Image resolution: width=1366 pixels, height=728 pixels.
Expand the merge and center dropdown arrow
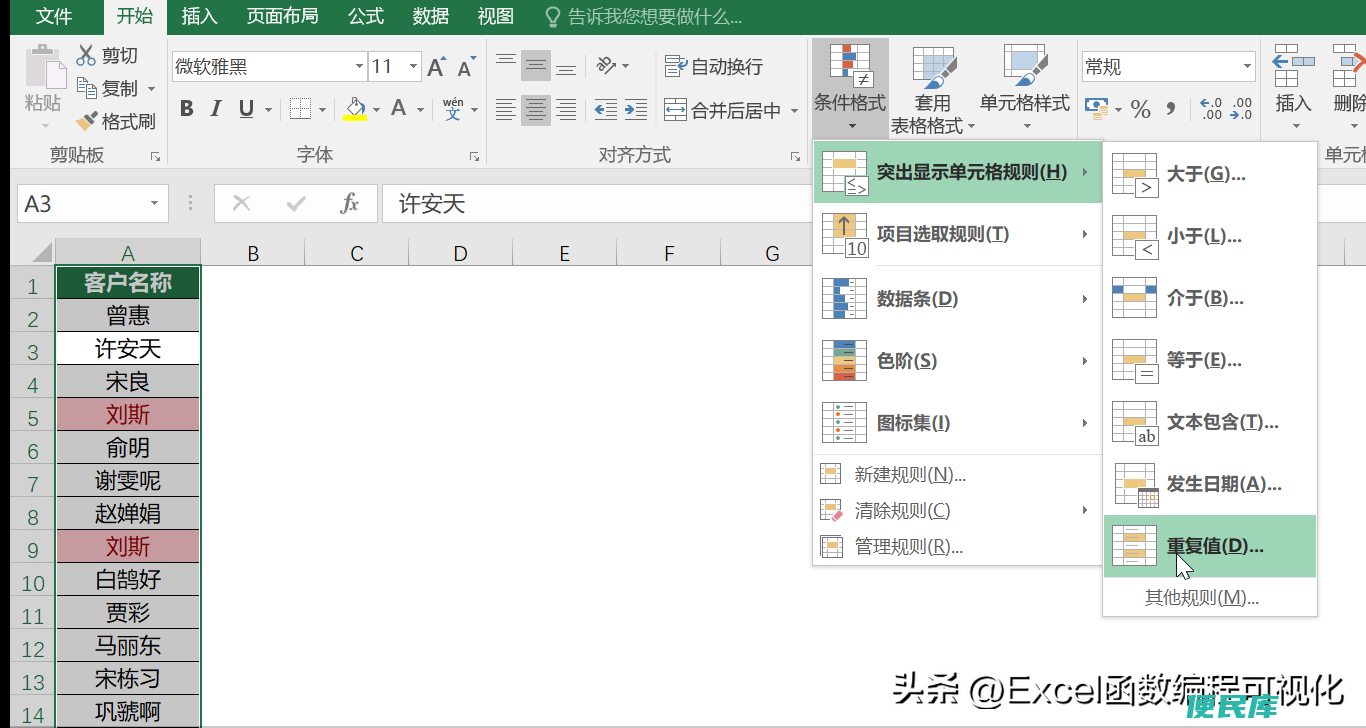click(x=794, y=110)
